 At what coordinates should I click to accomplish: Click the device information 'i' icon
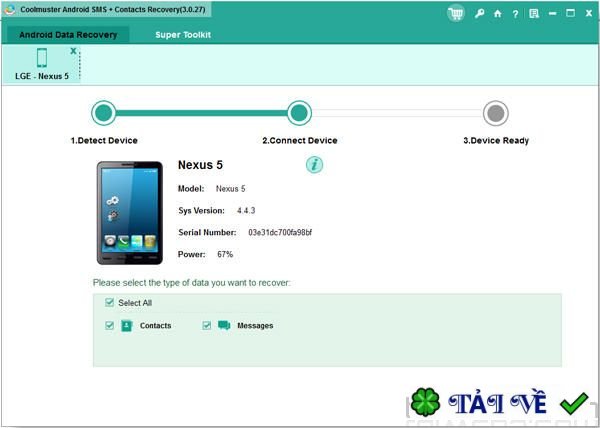tap(314, 165)
